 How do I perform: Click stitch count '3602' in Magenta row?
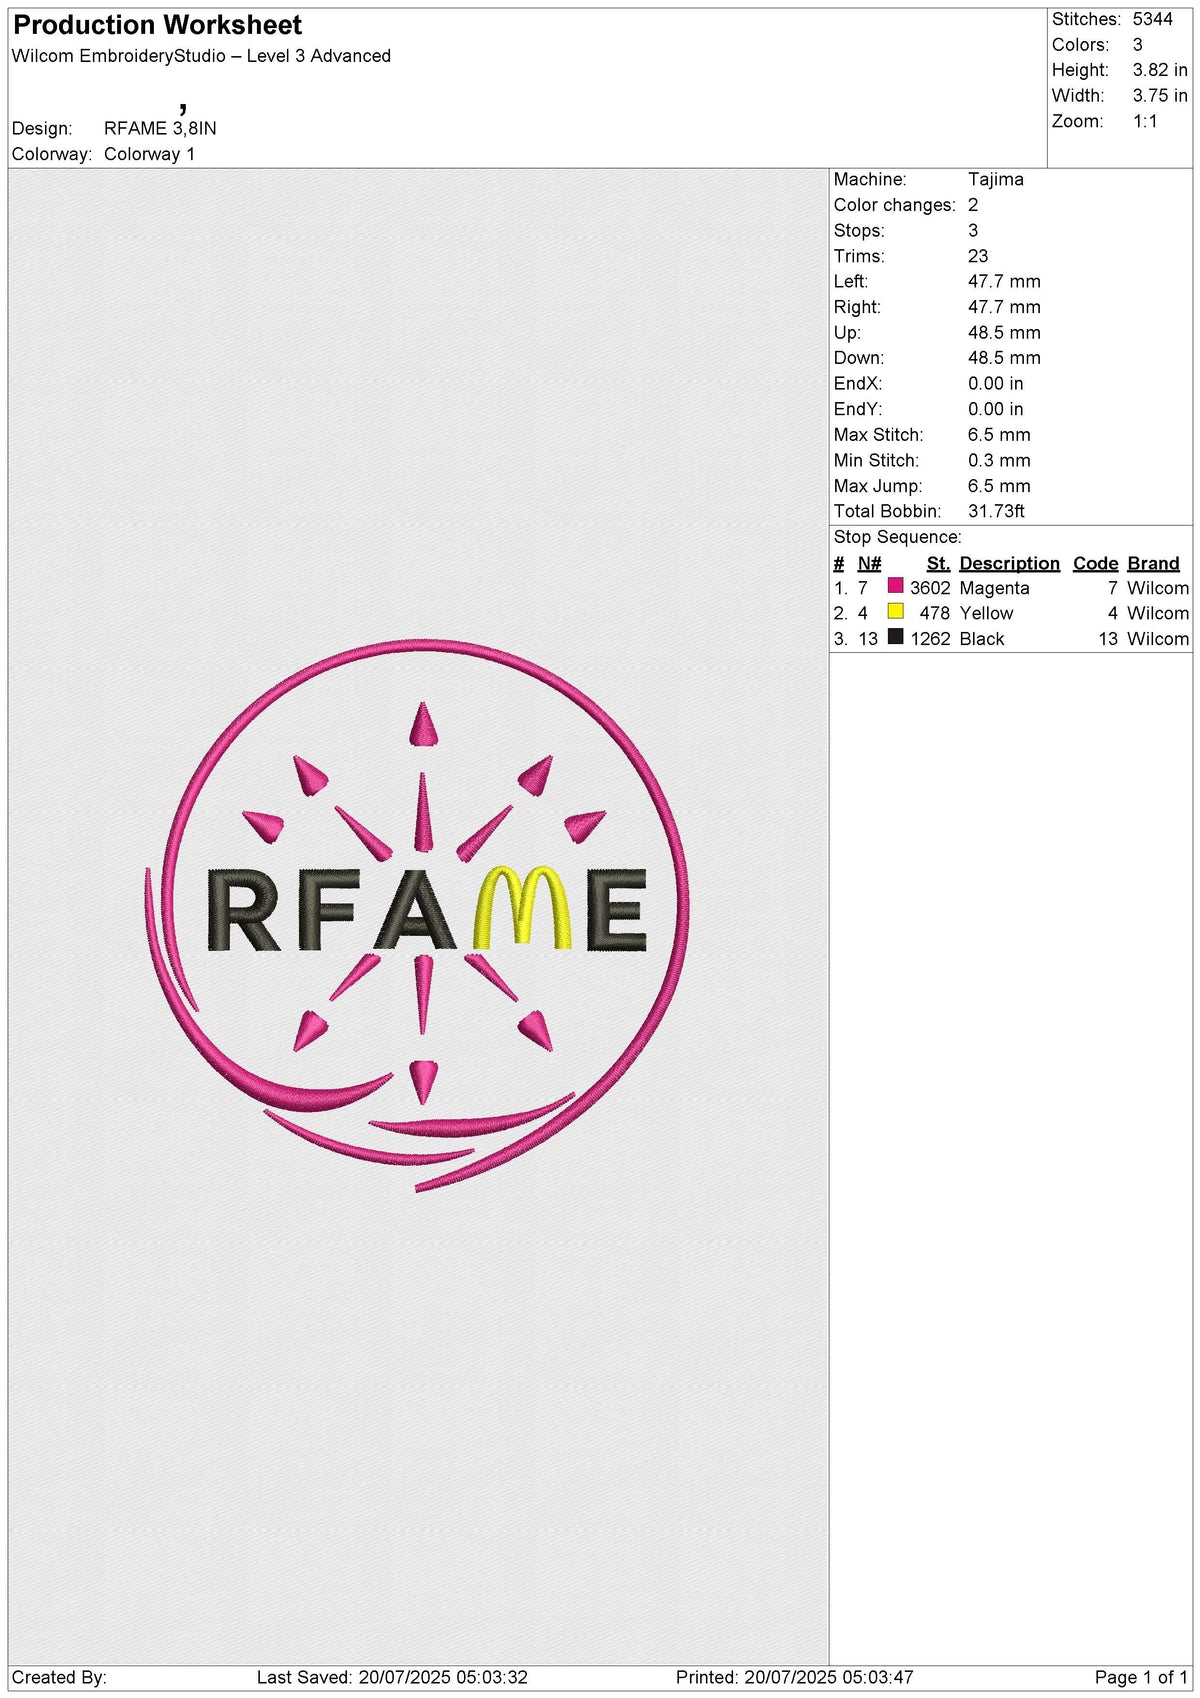tap(930, 588)
